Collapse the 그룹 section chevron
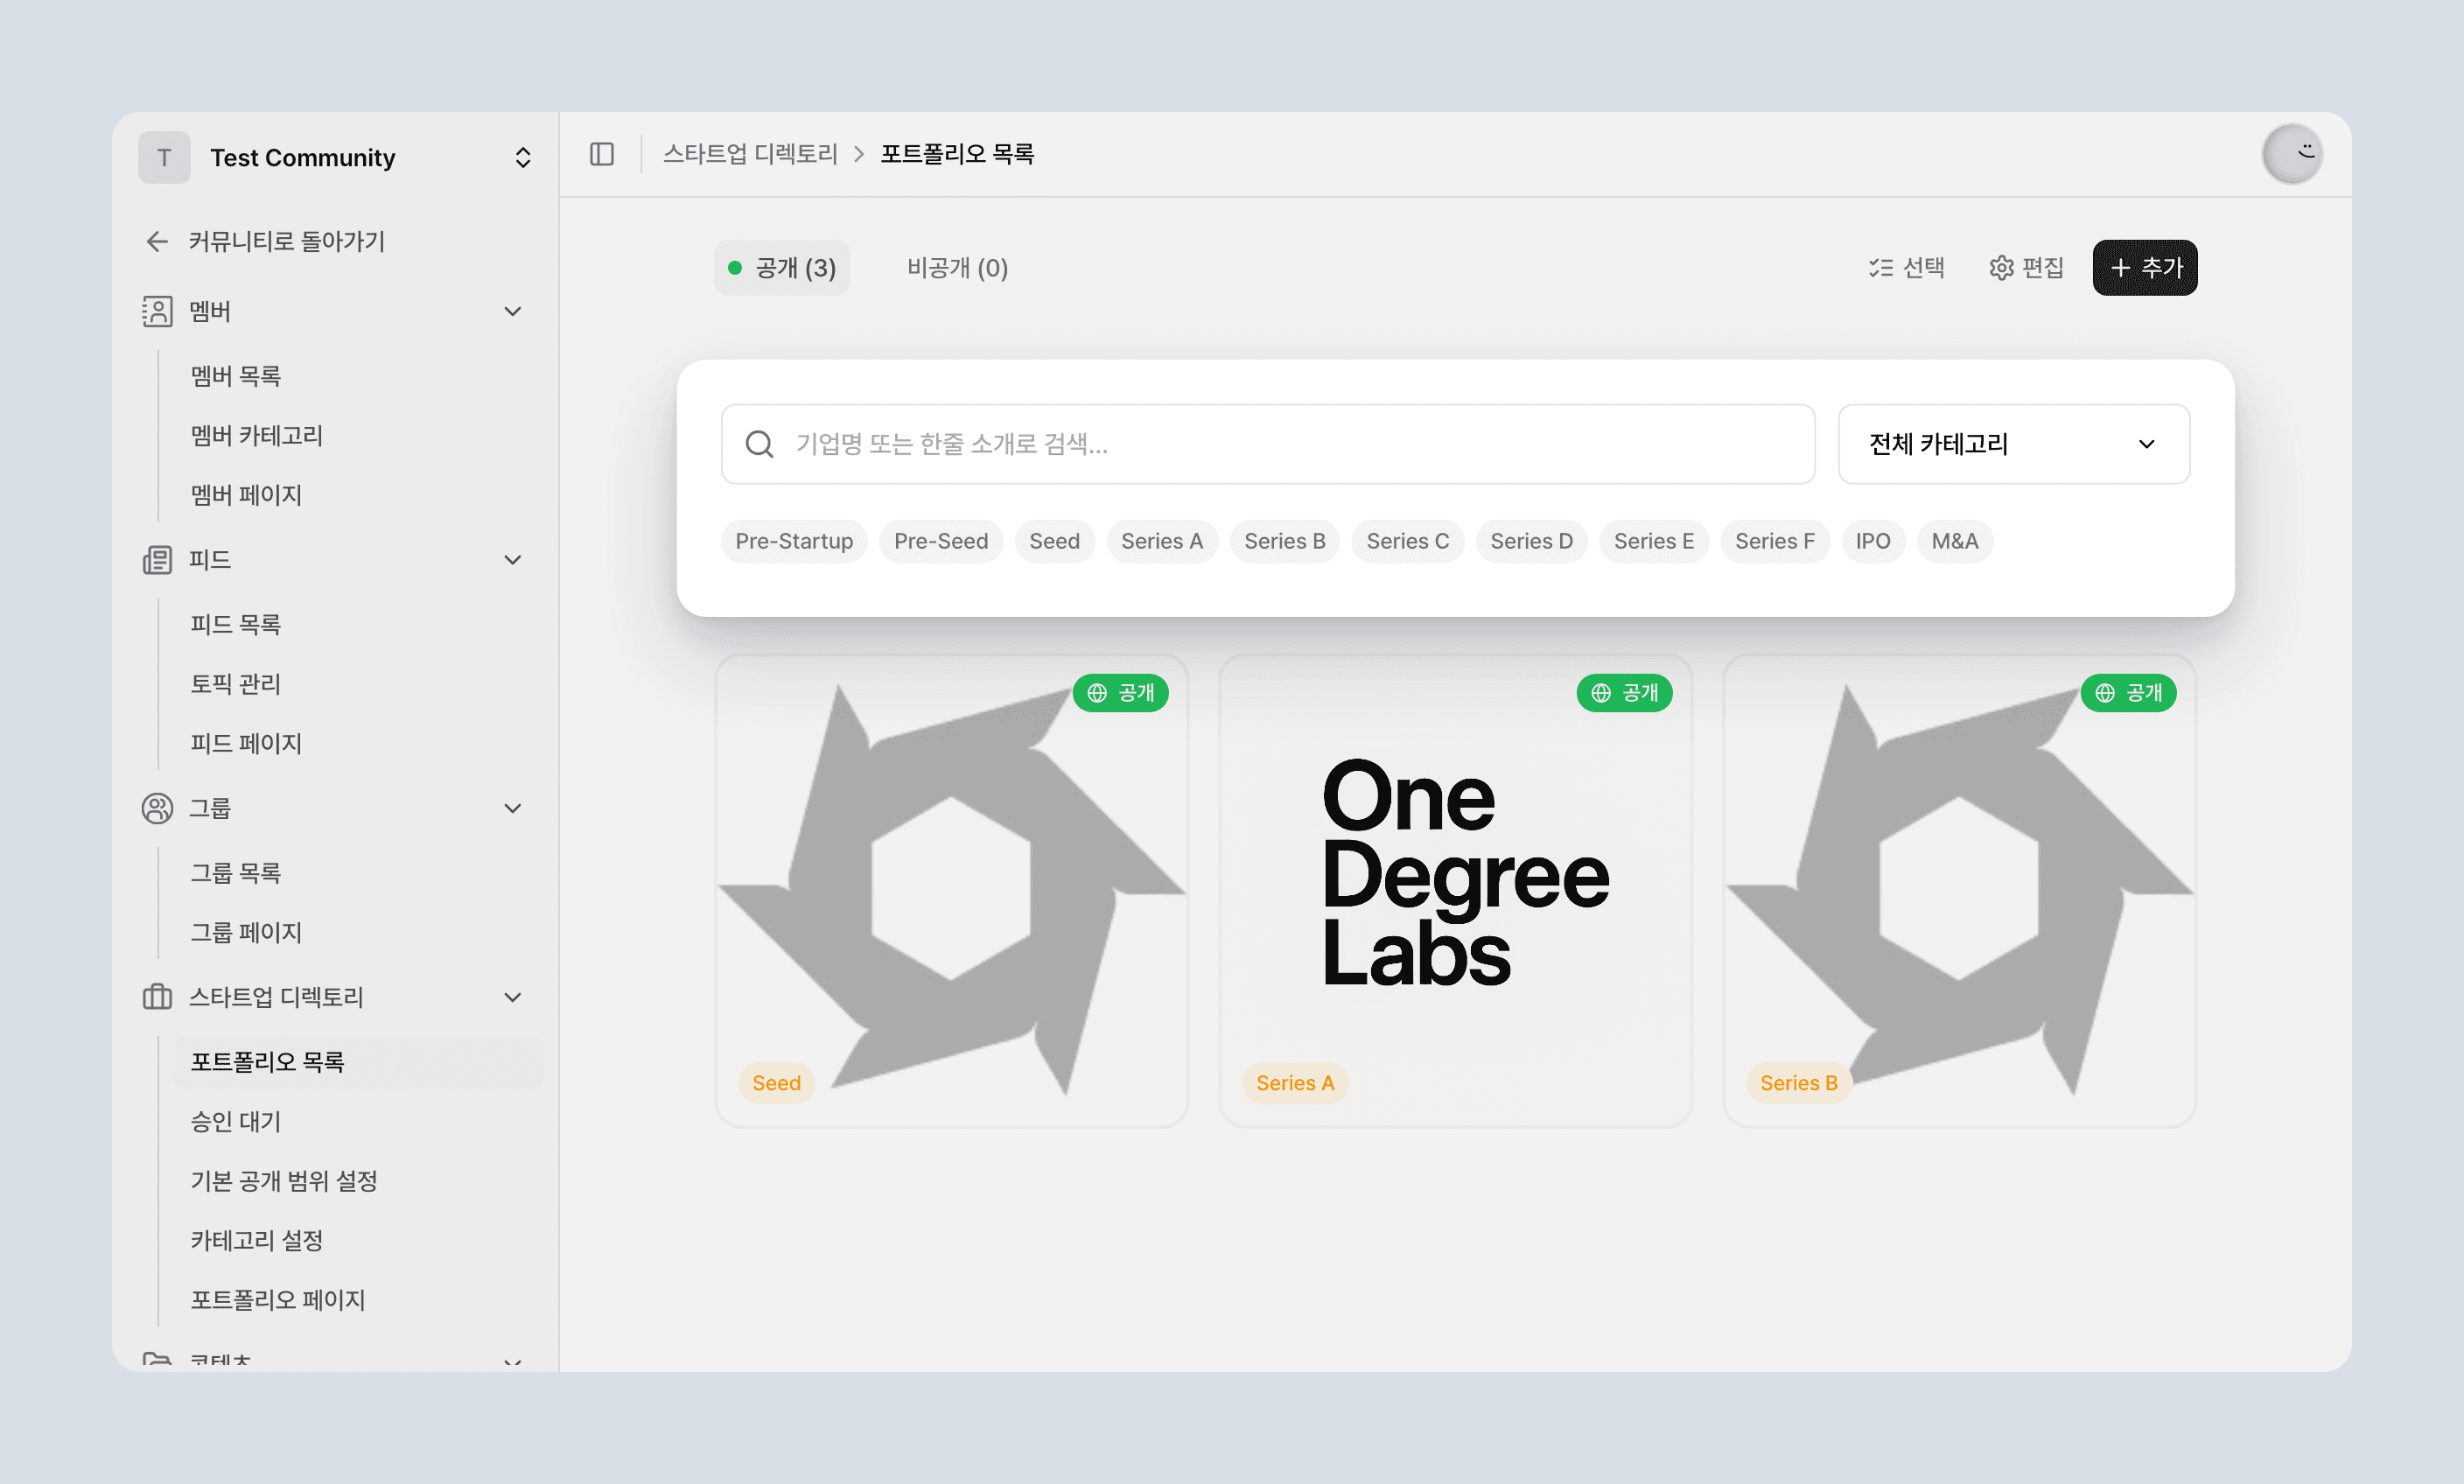Screen dimensions: 2464x1484 coord(513,808)
